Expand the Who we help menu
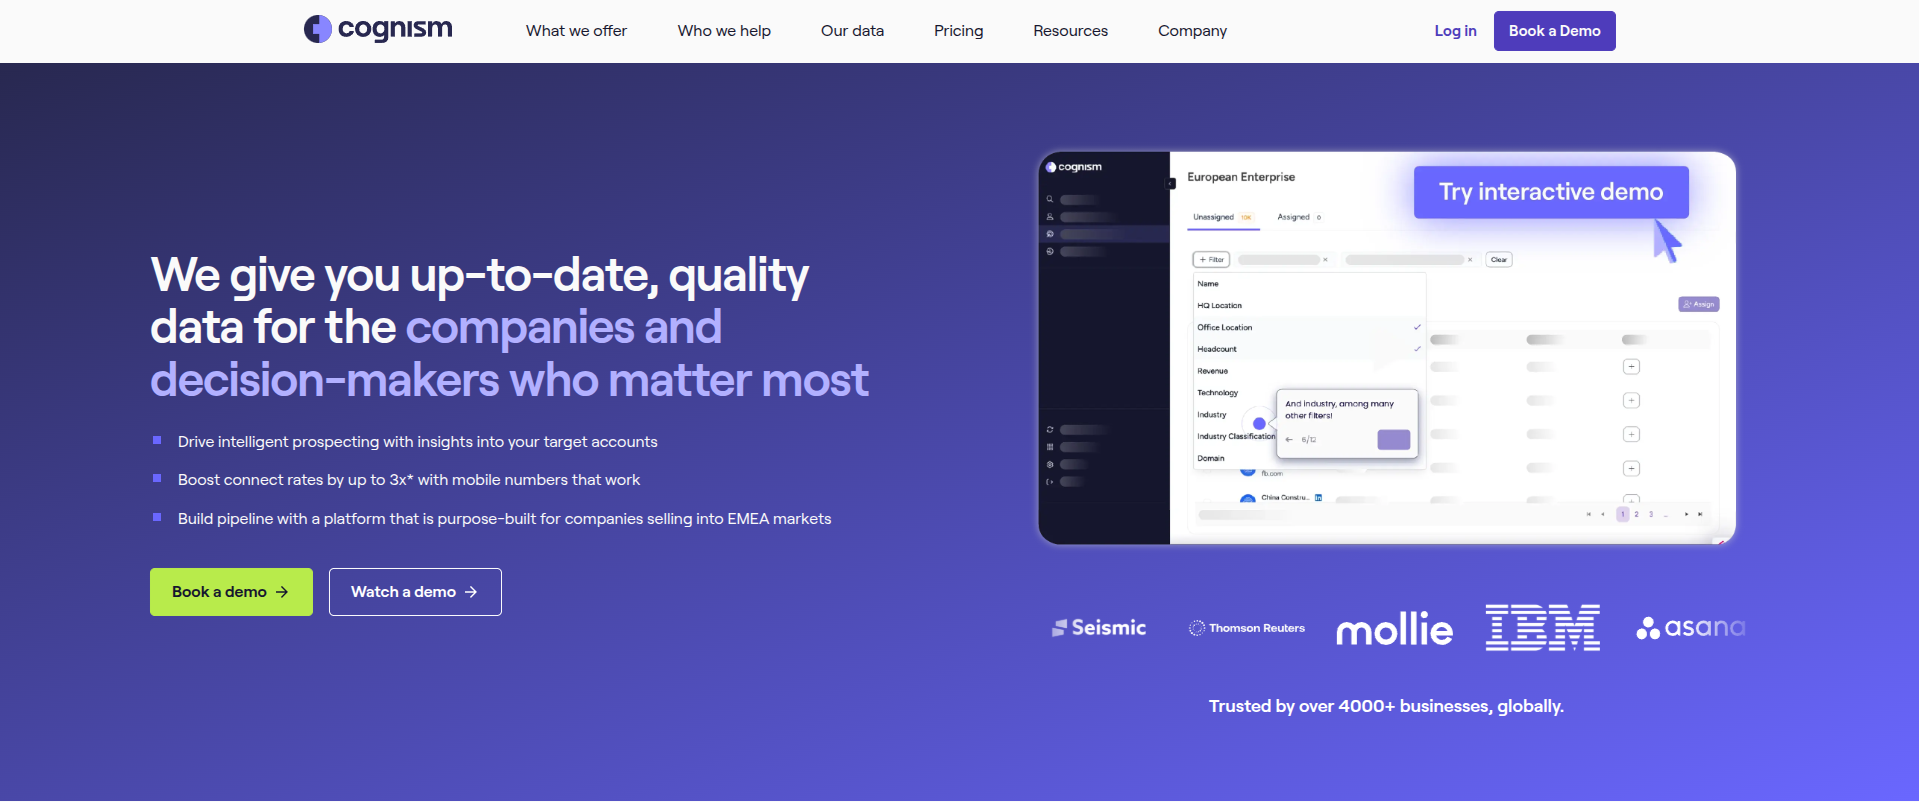Screen dimensions: 1919x802 pos(724,31)
